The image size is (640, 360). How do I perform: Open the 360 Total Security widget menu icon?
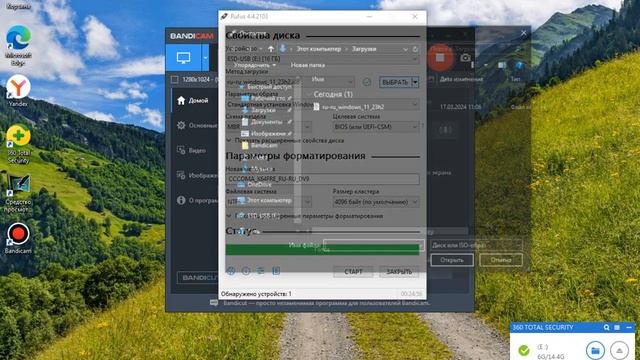[x=617, y=327]
